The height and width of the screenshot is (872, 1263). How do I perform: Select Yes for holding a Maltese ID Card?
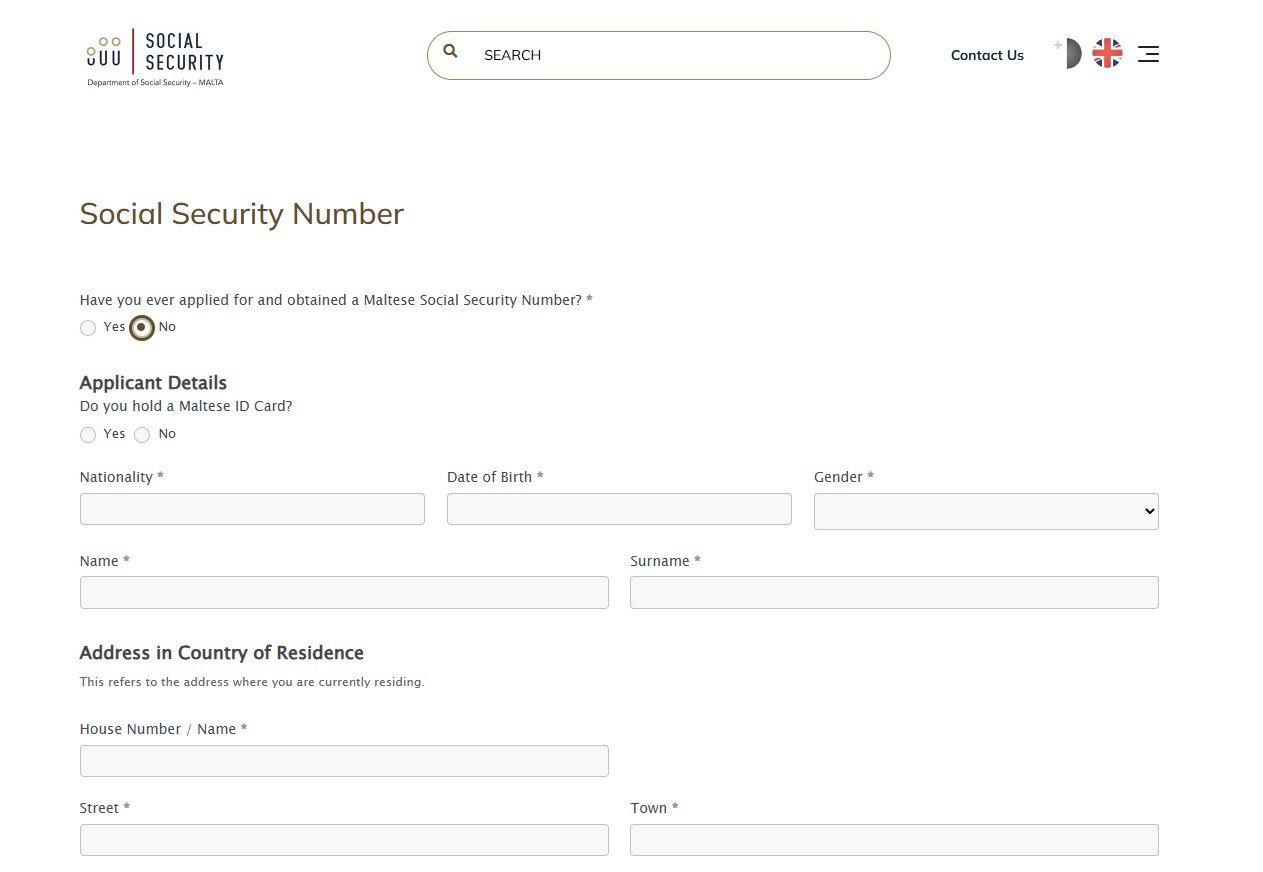point(88,434)
